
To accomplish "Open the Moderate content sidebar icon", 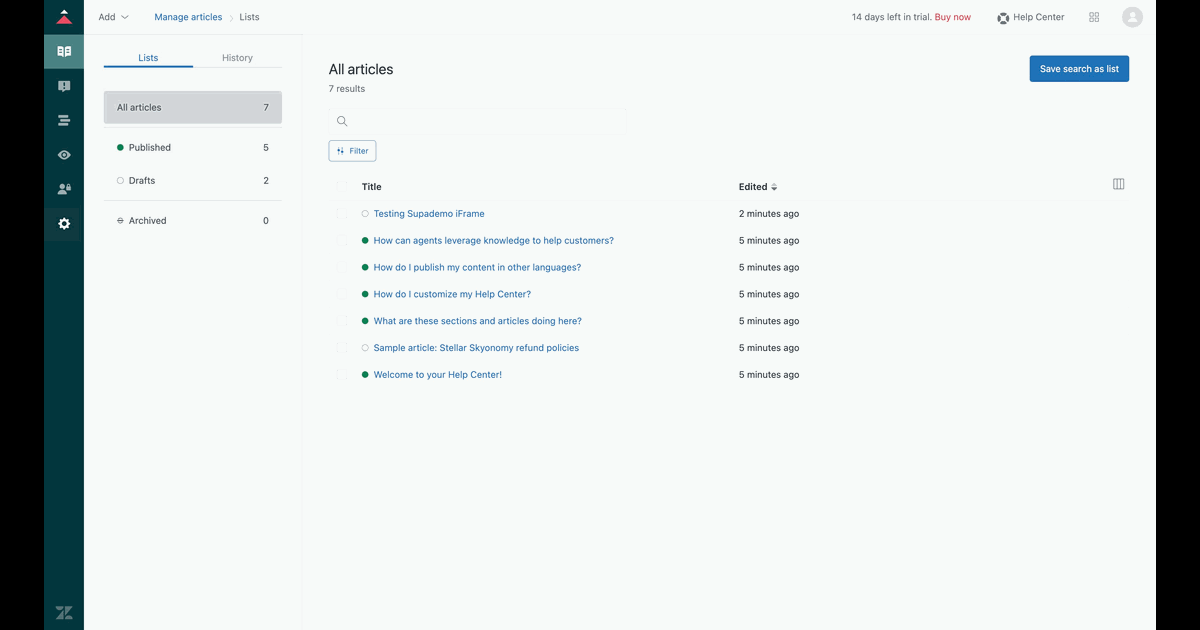I will tap(64, 87).
